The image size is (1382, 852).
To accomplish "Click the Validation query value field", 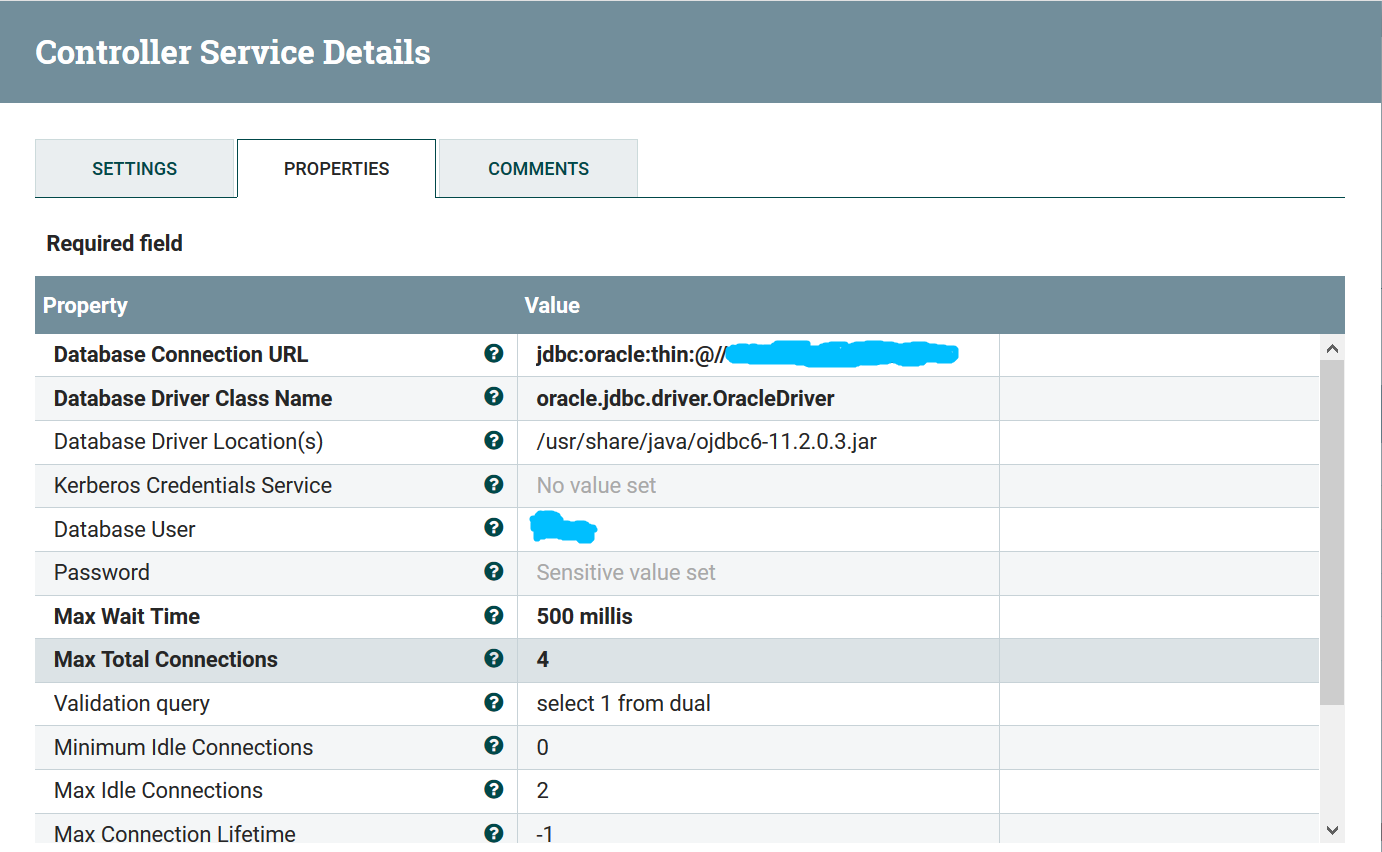I will tap(624, 704).
